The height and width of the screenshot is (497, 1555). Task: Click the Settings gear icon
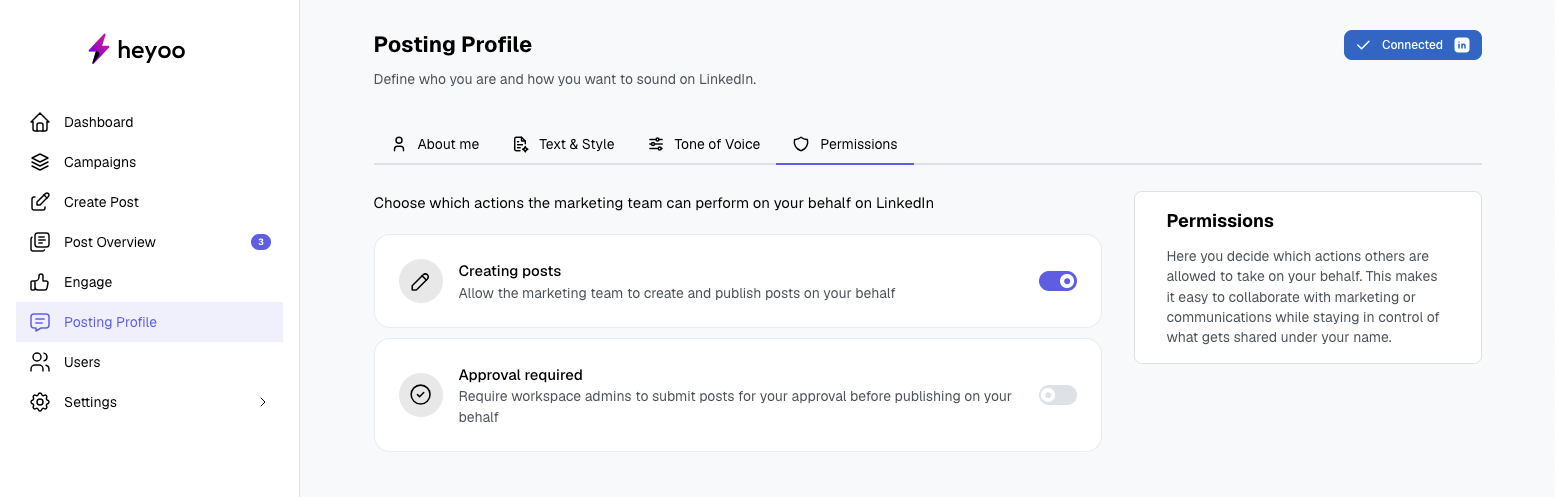(x=40, y=402)
